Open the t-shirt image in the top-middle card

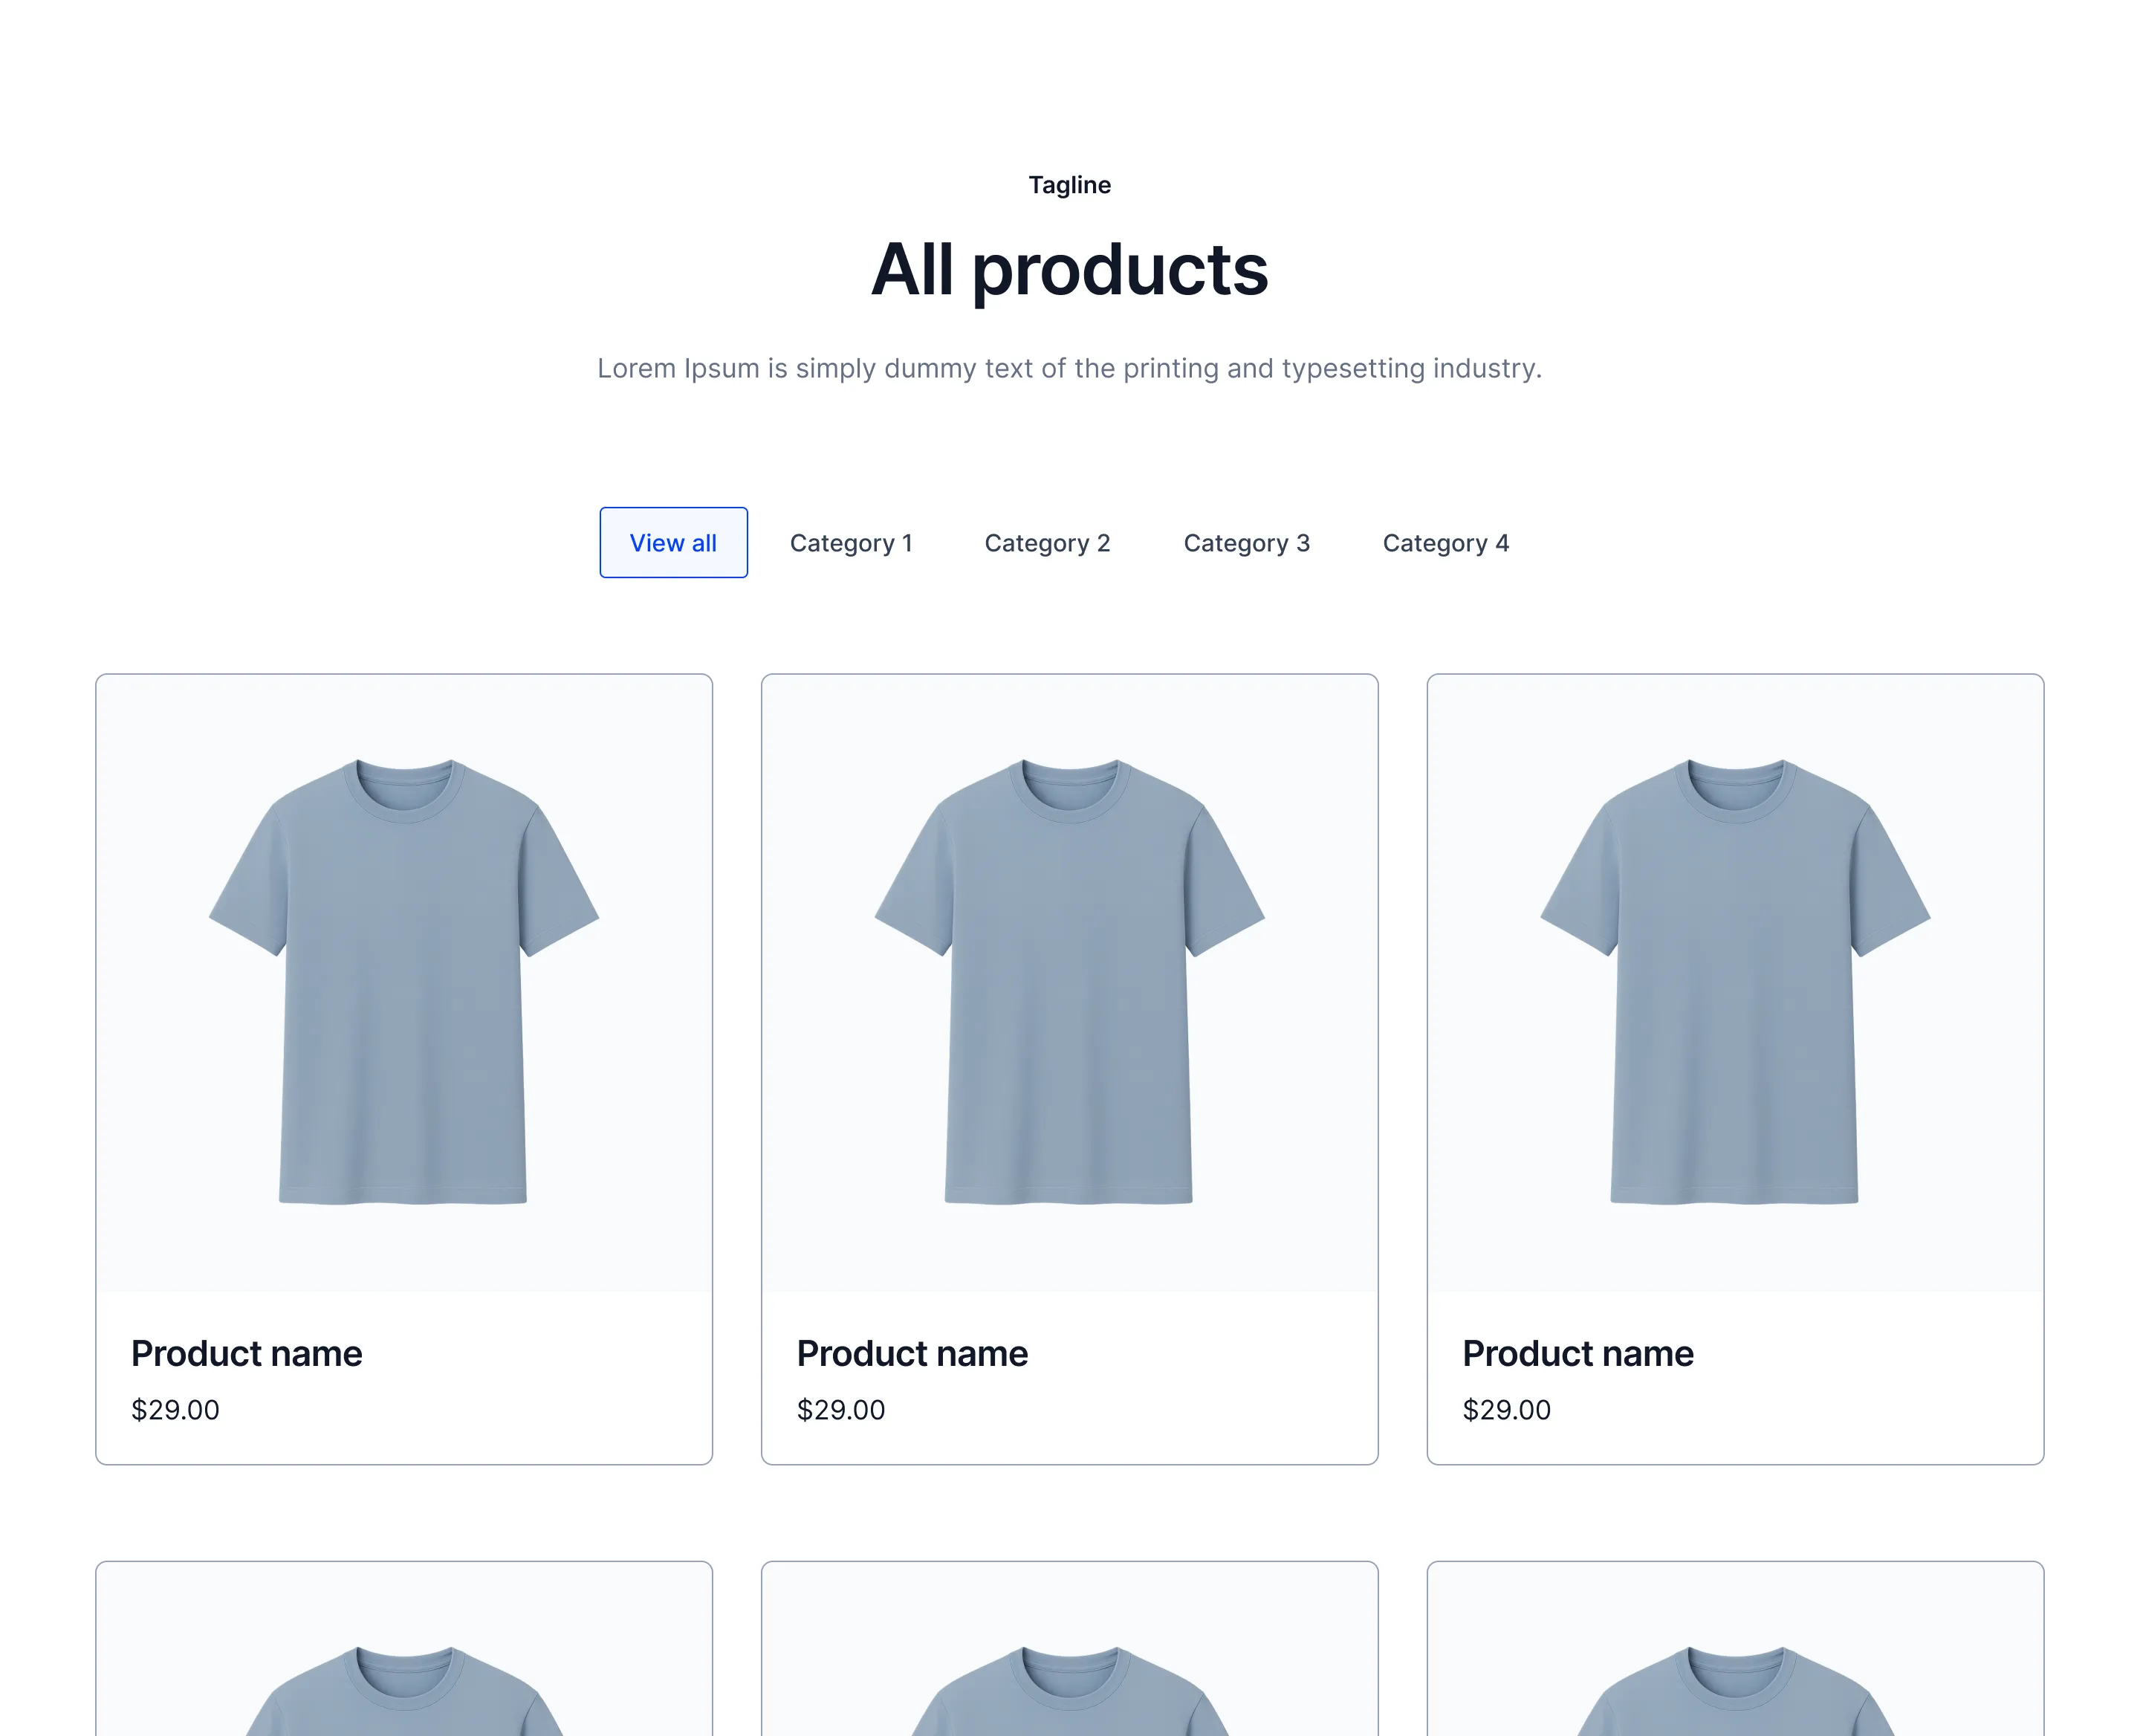[1069, 983]
